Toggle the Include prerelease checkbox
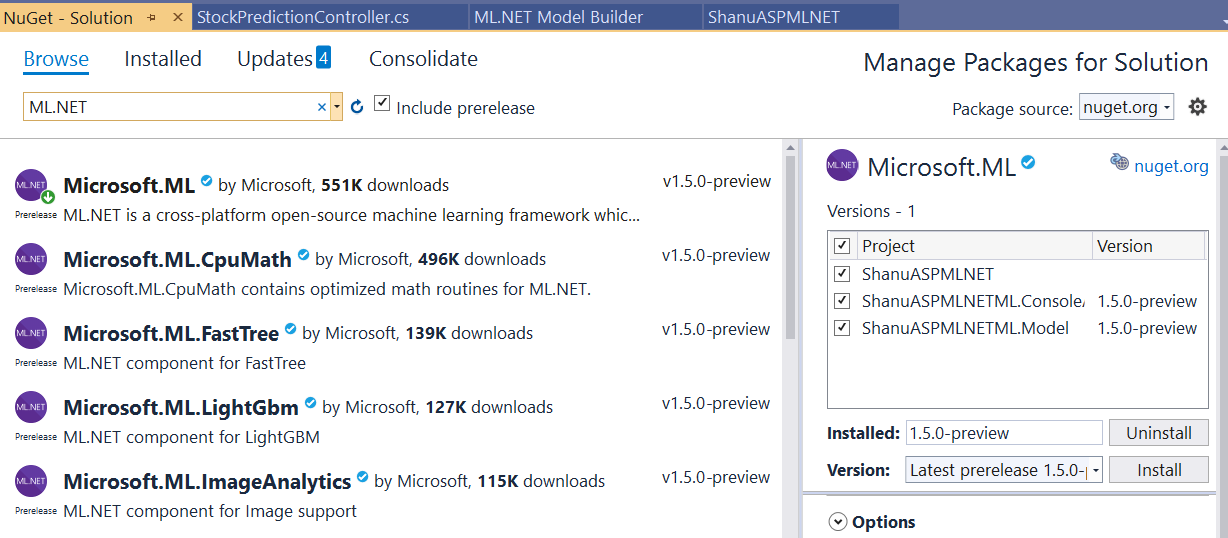 (382, 103)
